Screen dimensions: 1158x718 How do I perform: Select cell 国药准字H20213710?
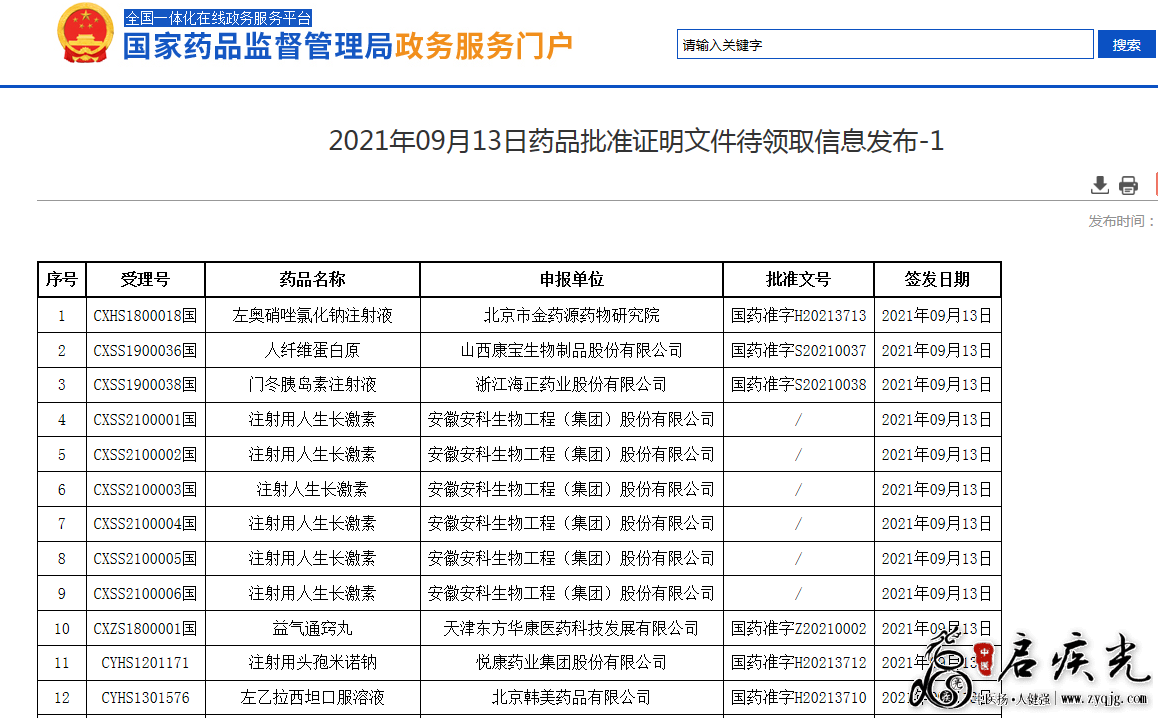(x=798, y=698)
